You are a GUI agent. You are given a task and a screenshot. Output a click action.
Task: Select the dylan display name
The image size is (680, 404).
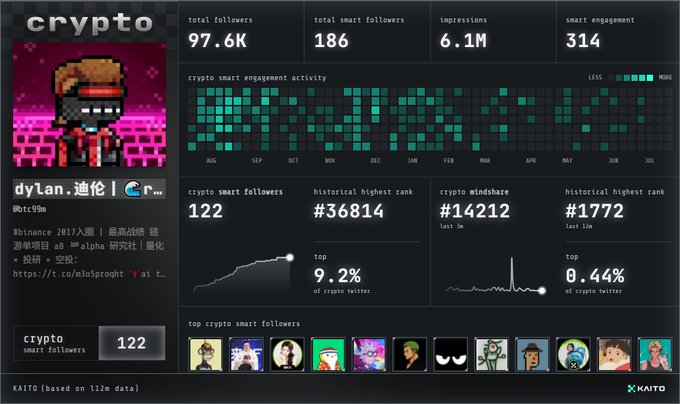coord(89,189)
